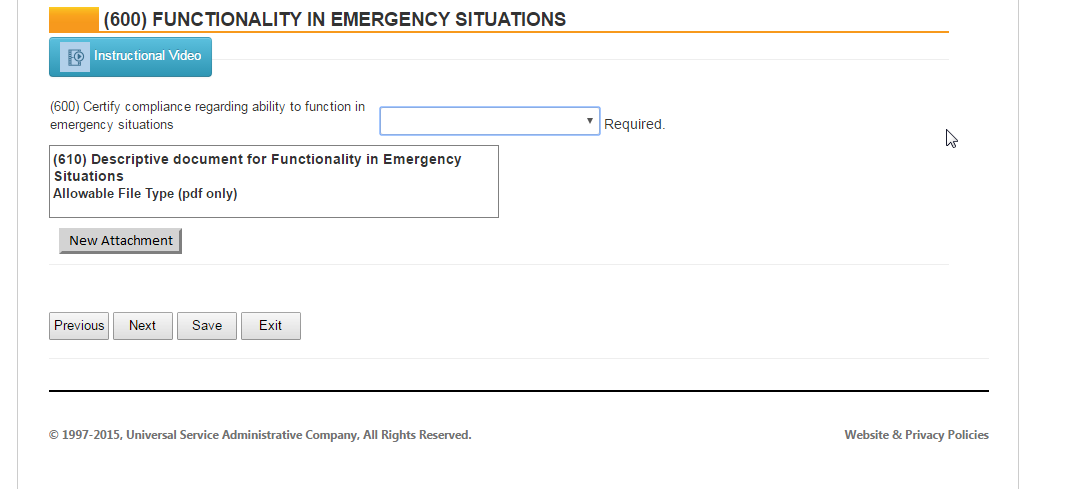Exit the form using Exit button
Screen dimensions: 1092x489
270,326
